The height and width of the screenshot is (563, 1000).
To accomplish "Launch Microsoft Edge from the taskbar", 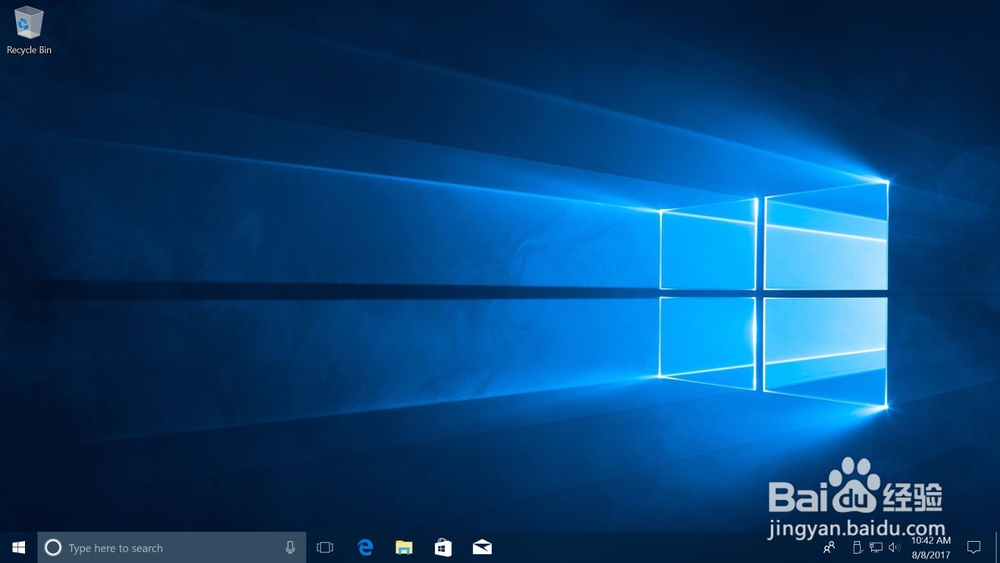I will click(365, 548).
